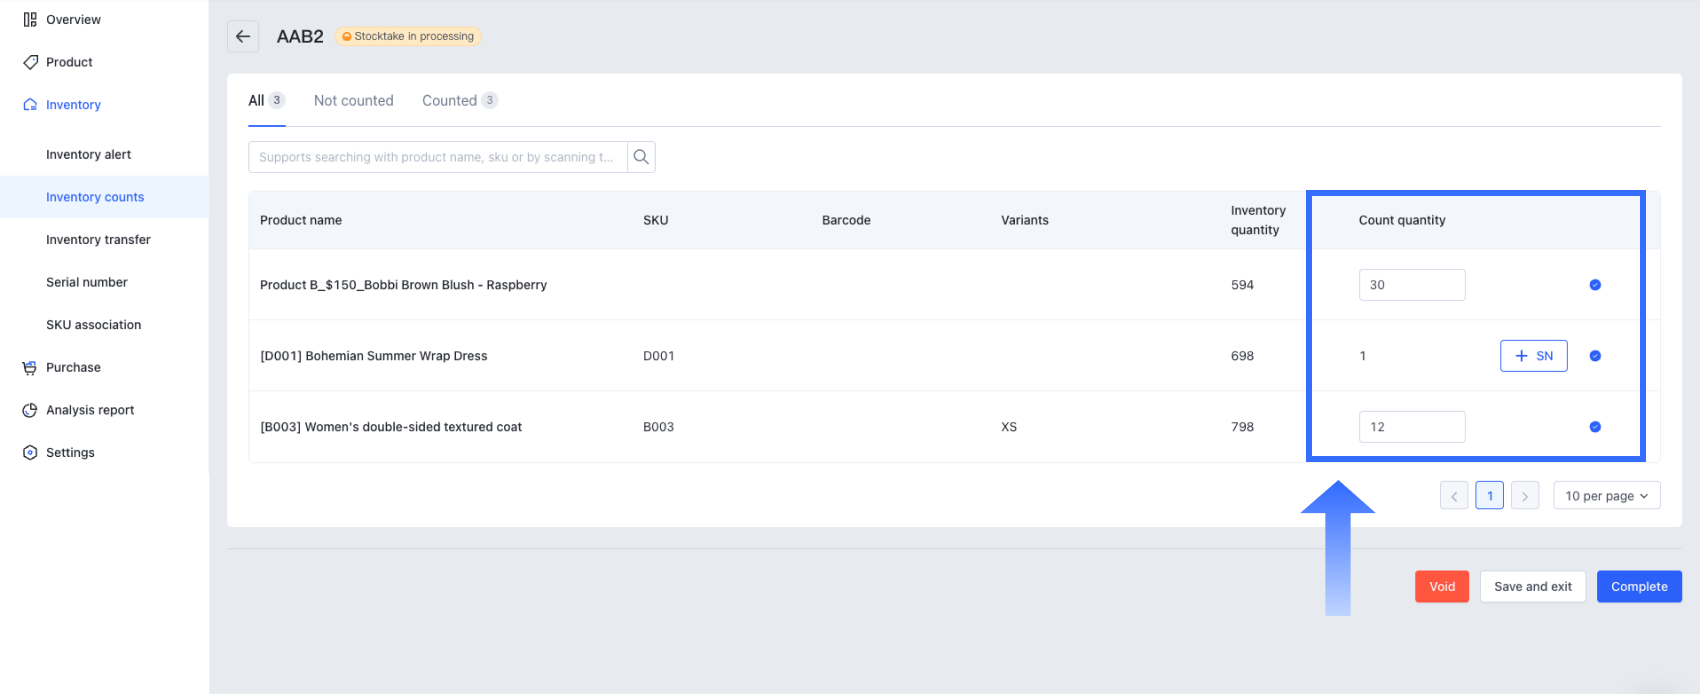Image resolution: width=1700 pixels, height=694 pixels.
Task: Click the Inventory house icon
Action: pos(30,105)
